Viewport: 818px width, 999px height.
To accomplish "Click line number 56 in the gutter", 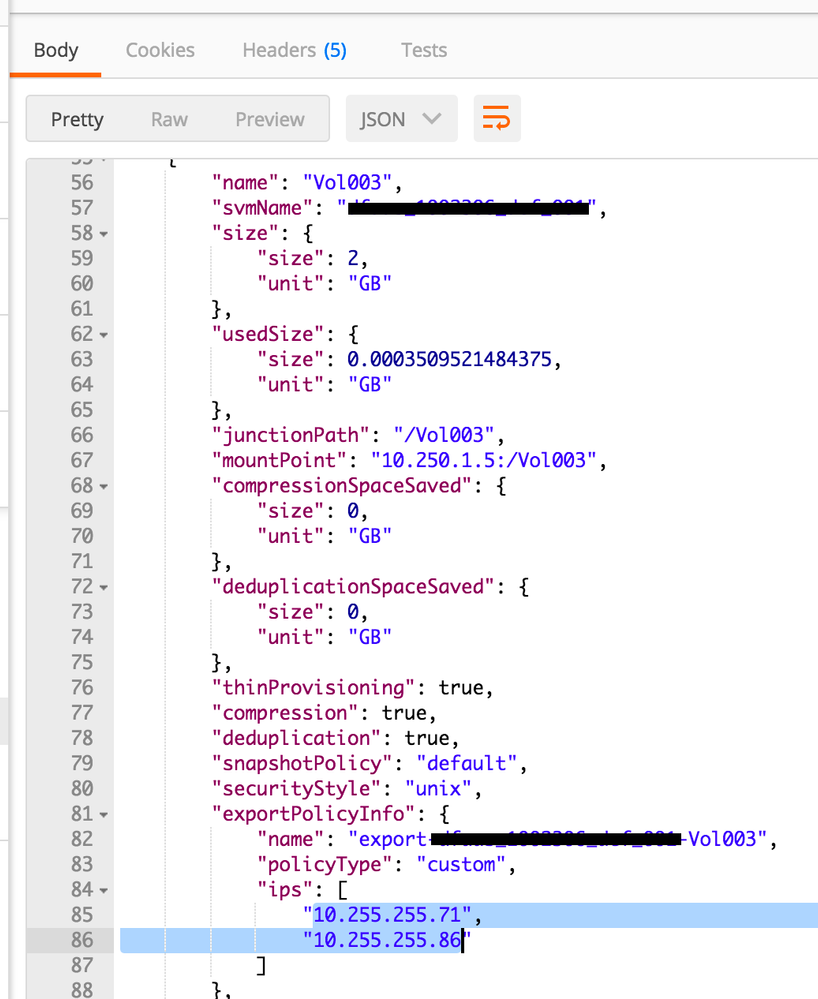I will coord(83,182).
